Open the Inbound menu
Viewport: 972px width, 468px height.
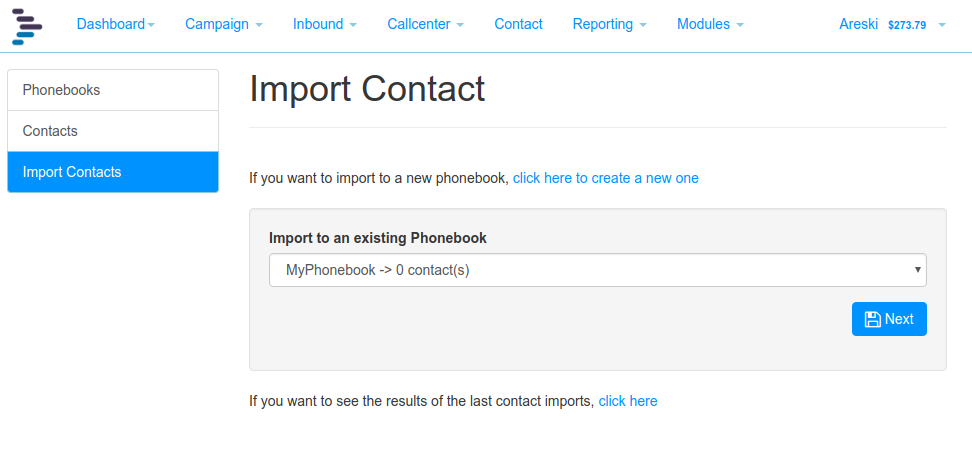tap(325, 24)
